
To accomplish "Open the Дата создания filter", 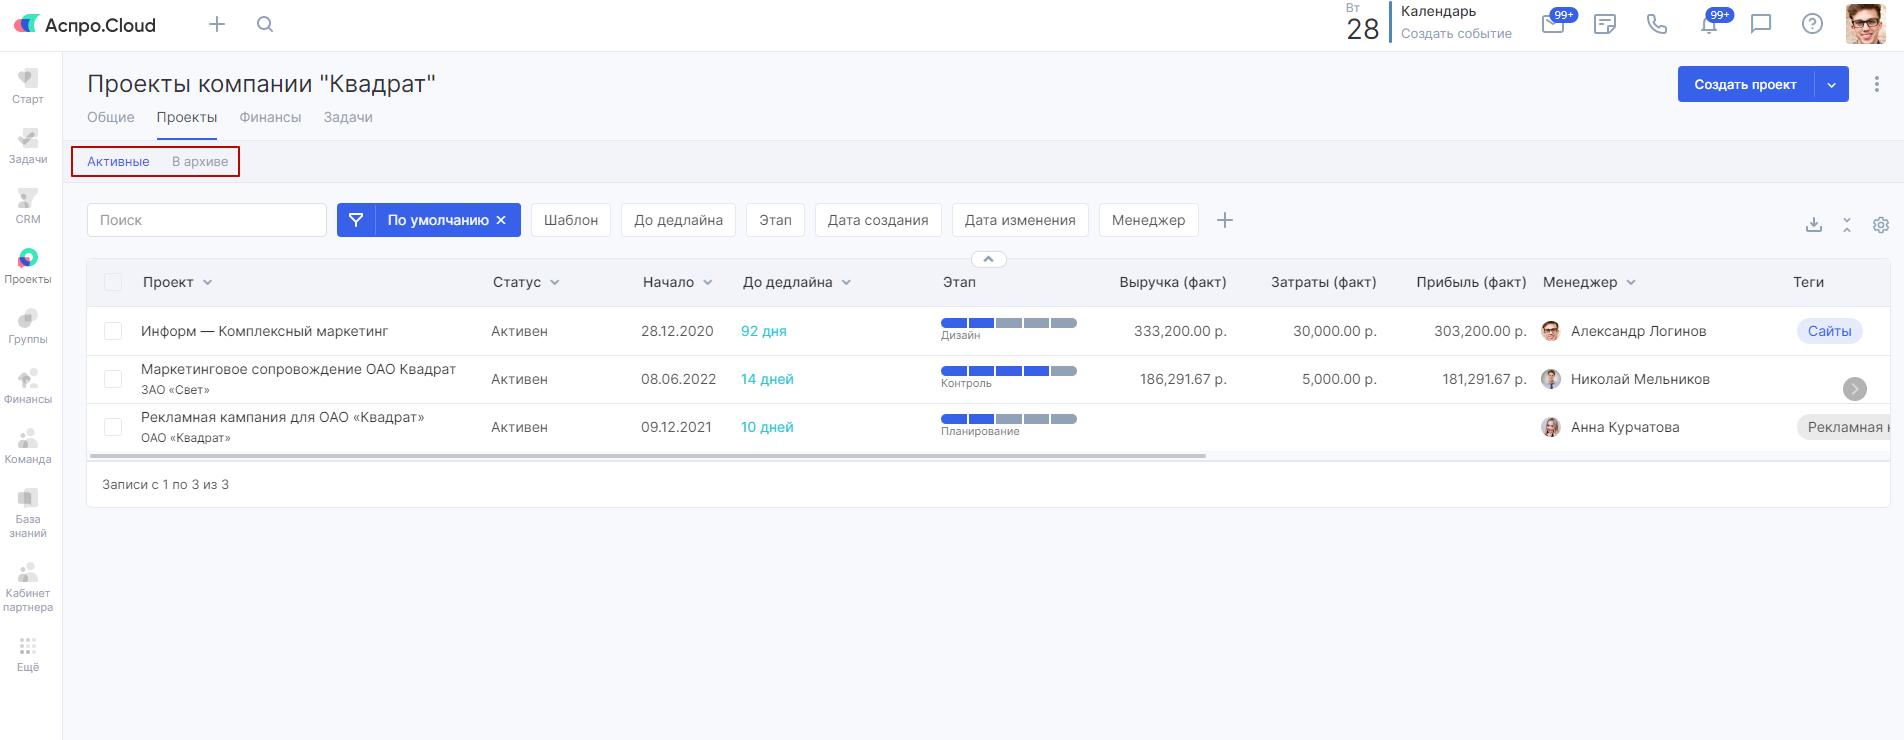I will (878, 220).
